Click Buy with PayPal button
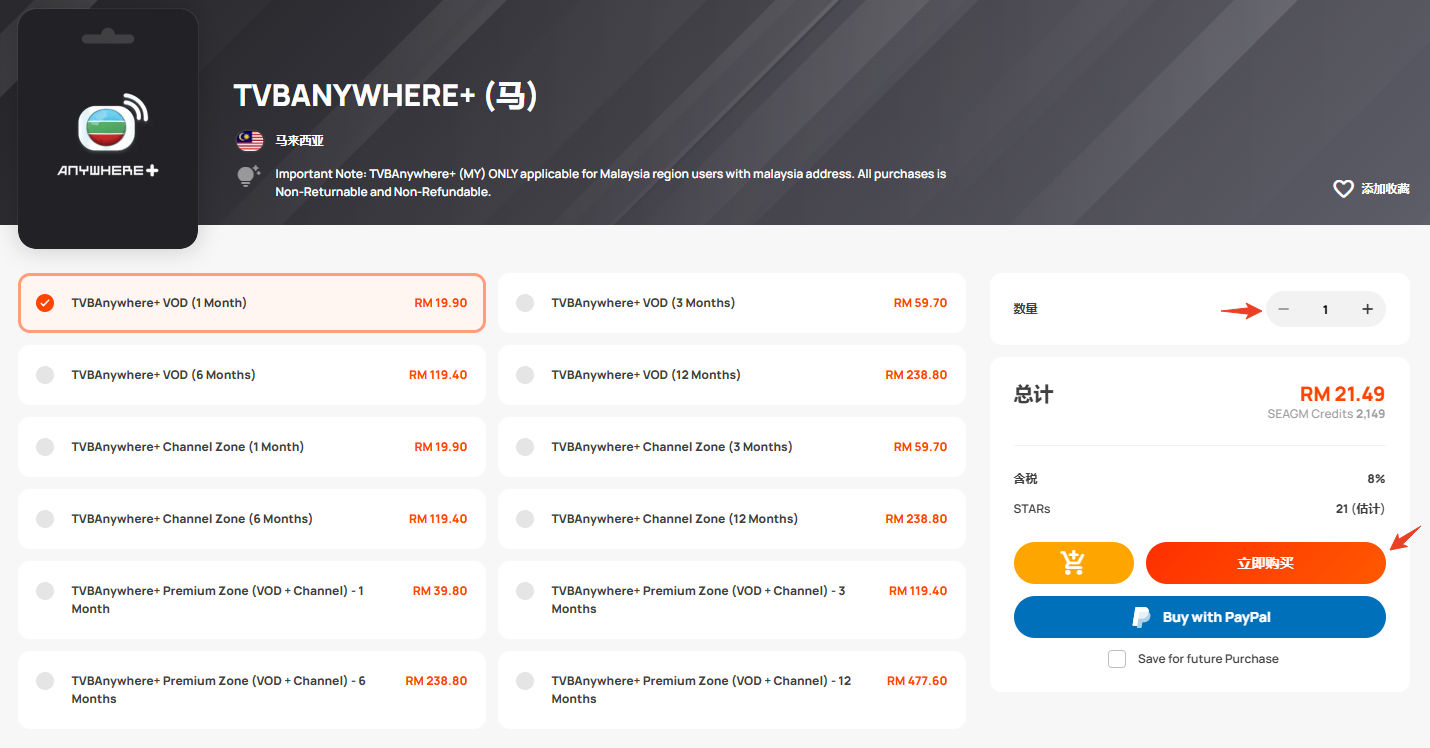Viewport: 1430px width, 748px height. point(1200,617)
